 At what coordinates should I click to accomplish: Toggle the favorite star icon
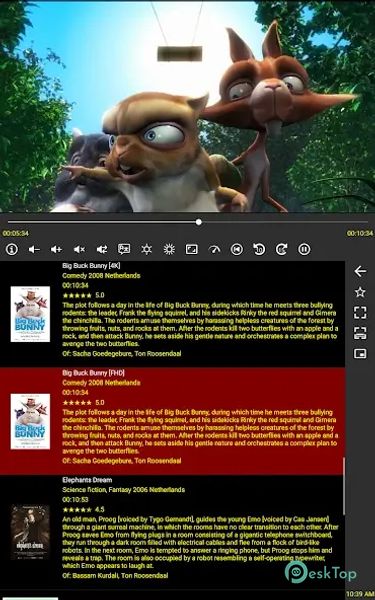360,292
